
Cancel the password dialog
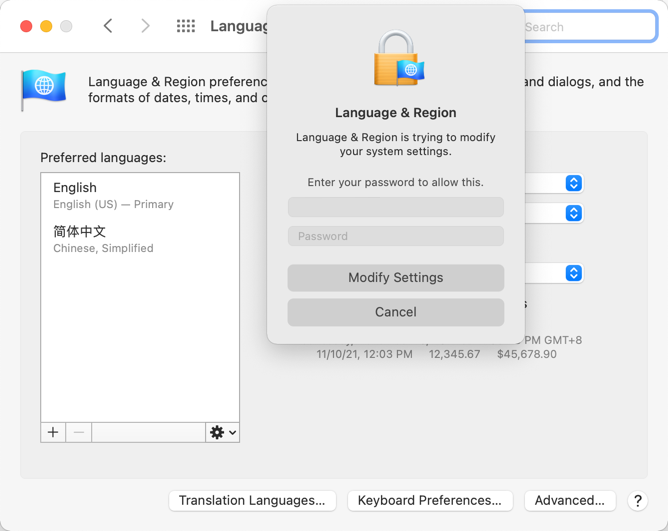coord(395,312)
